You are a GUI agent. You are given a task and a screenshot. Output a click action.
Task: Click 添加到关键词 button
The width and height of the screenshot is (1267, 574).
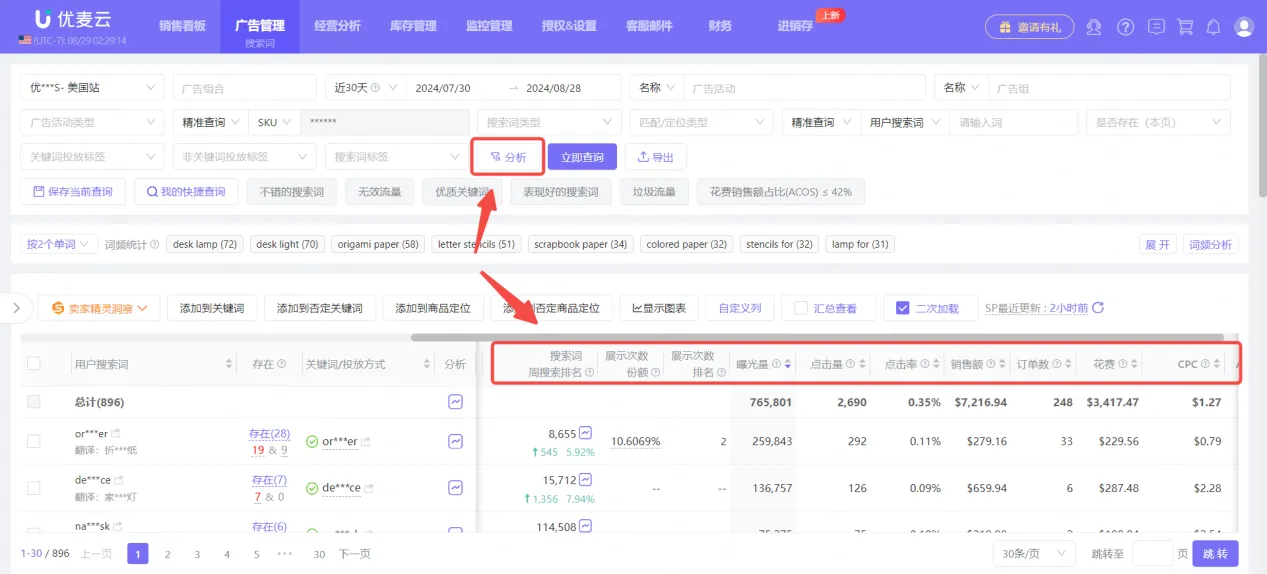click(x=212, y=308)
